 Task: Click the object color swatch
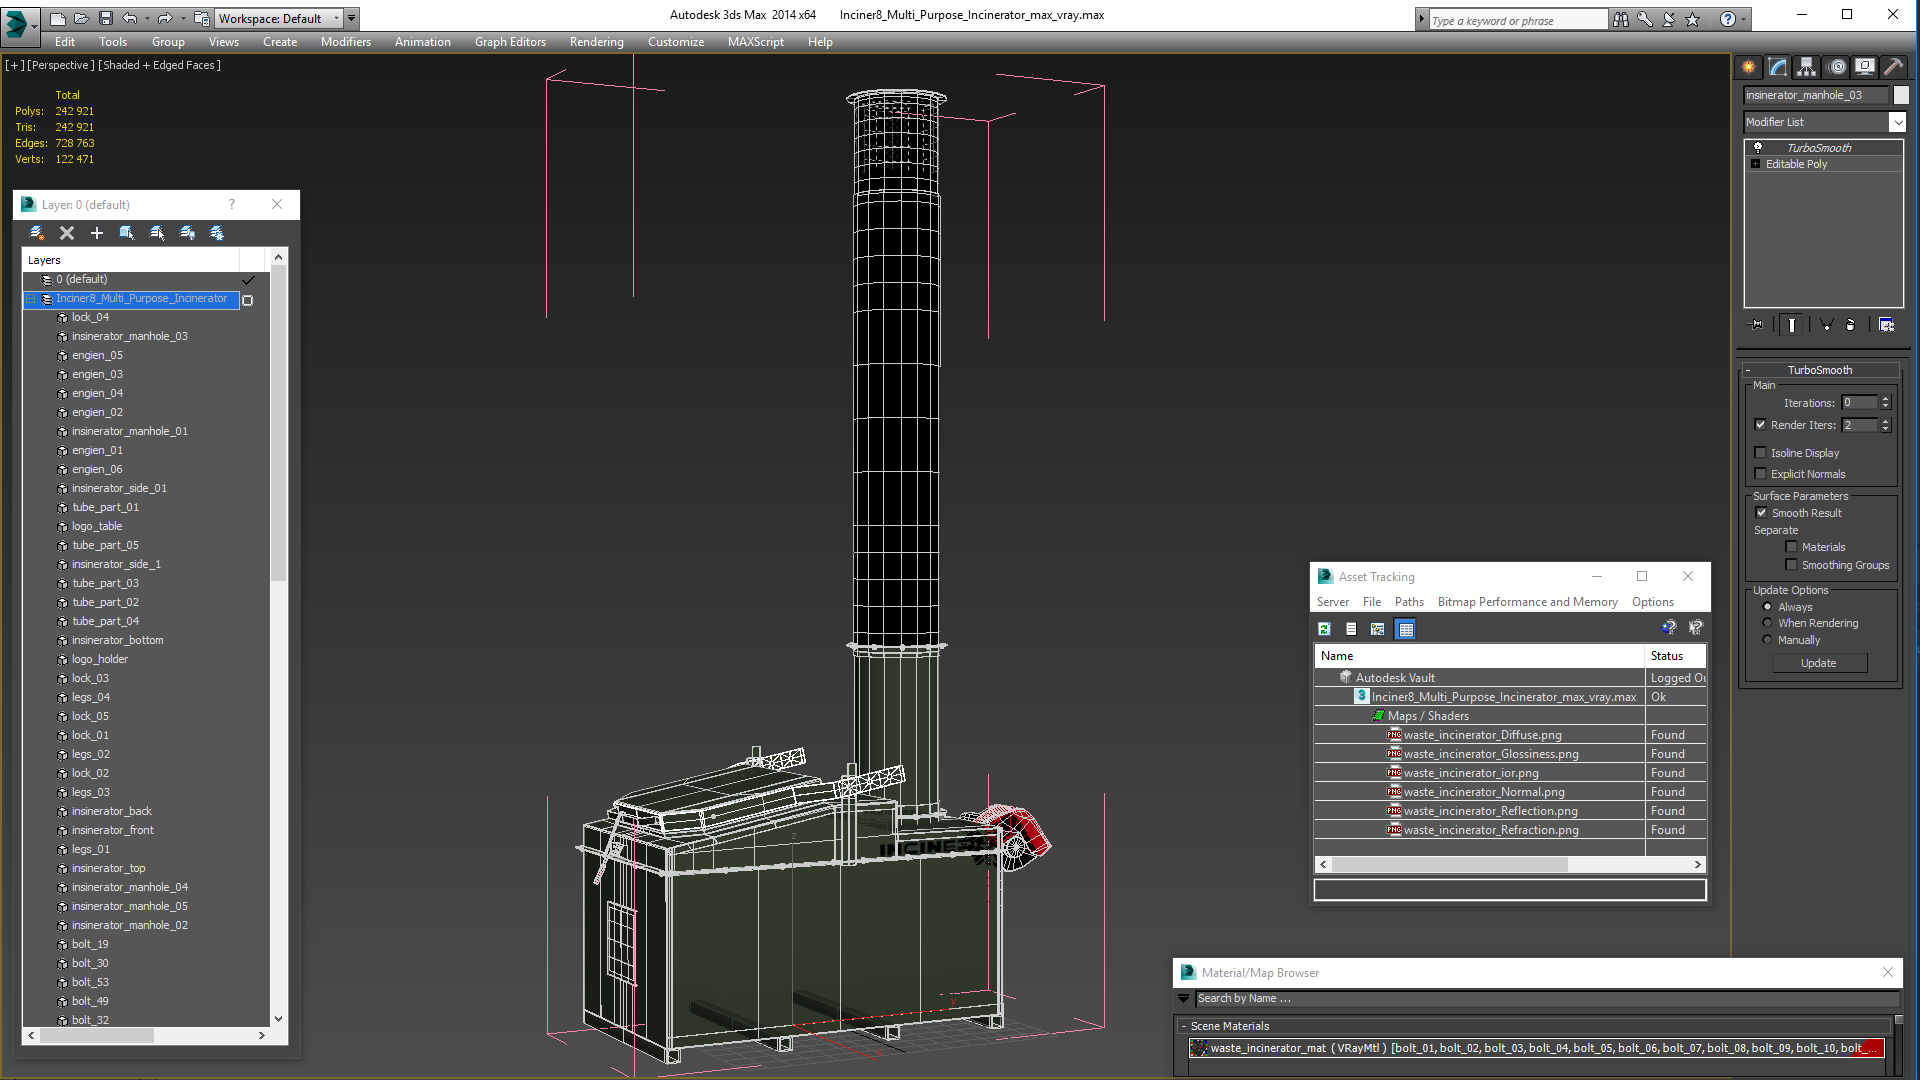point(1901,95)
